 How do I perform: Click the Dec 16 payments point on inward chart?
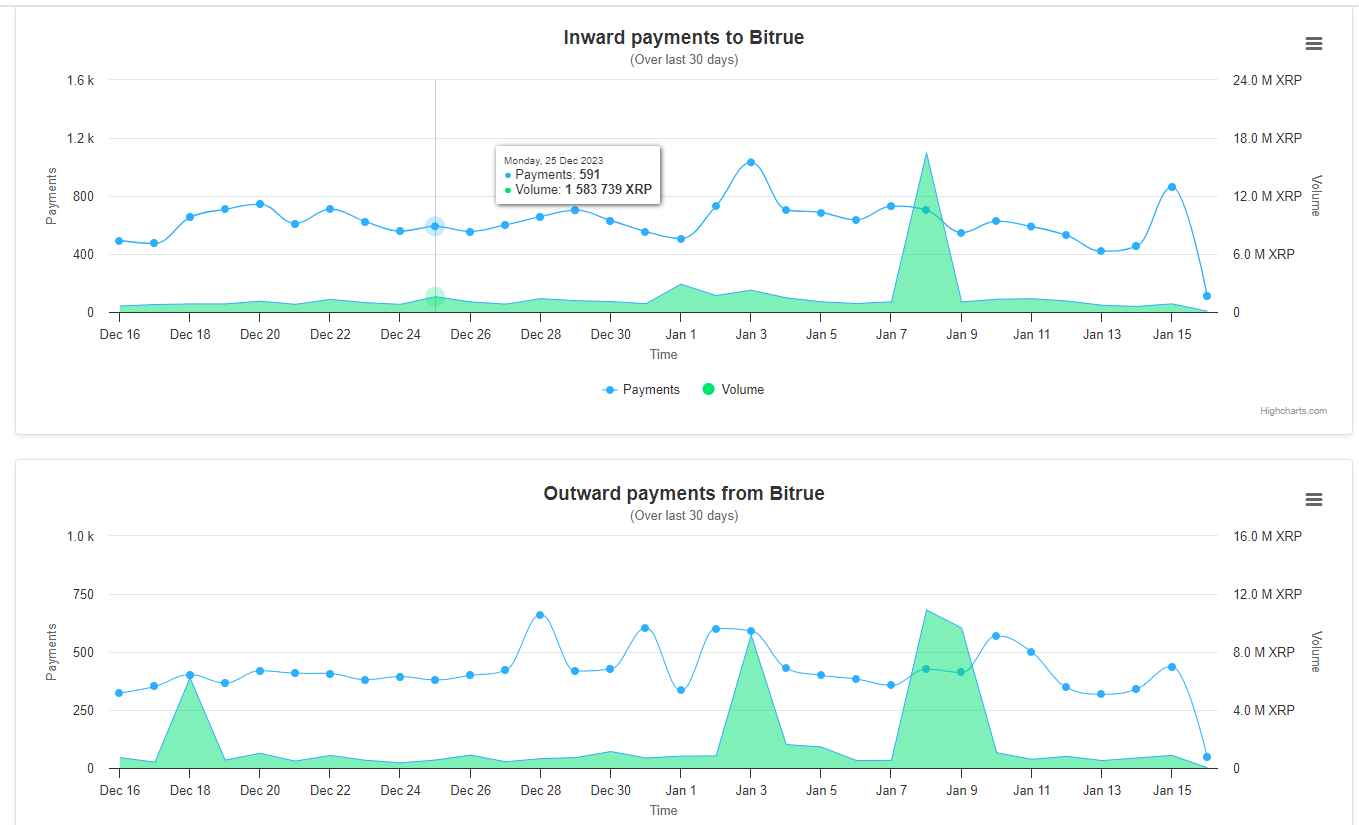click(x=119, y=241)
